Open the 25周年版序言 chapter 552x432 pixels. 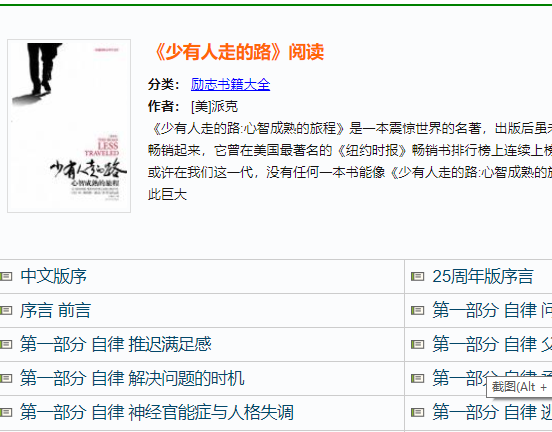tap(483, 276)
